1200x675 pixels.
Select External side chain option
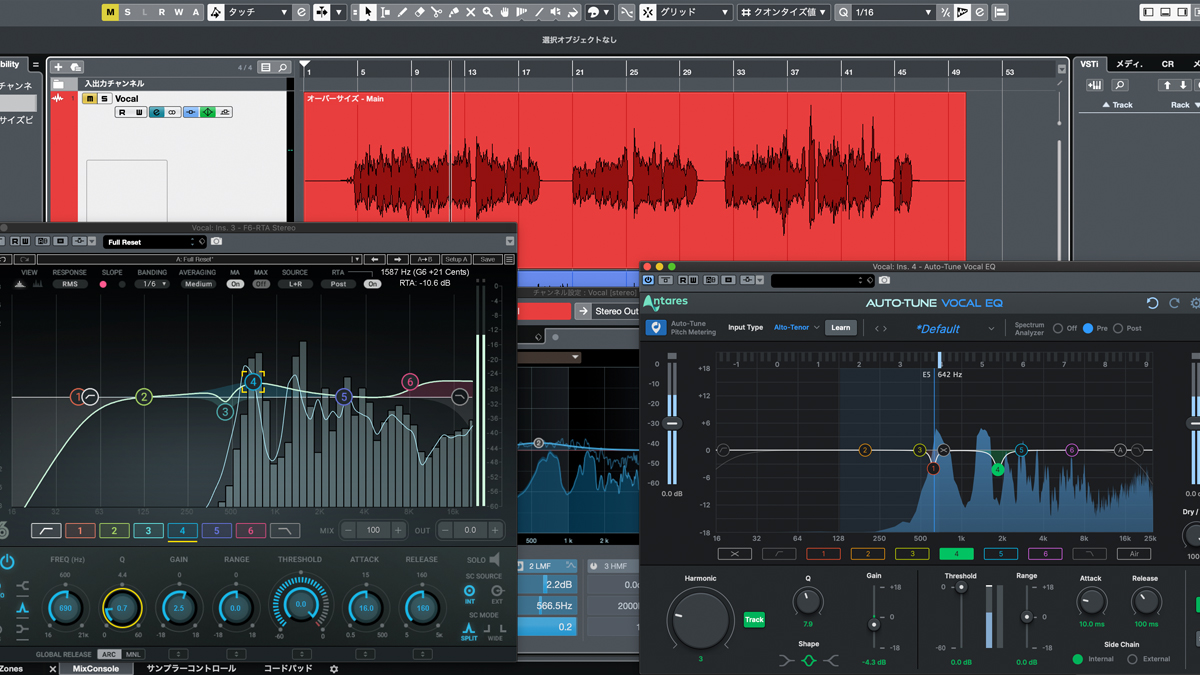[1132, 659]
